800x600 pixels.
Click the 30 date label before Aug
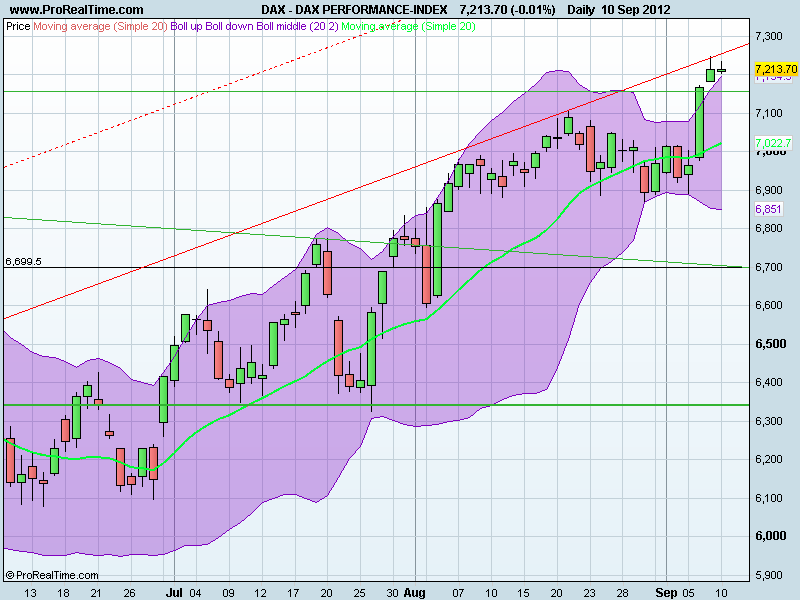[x=392, y=593]
